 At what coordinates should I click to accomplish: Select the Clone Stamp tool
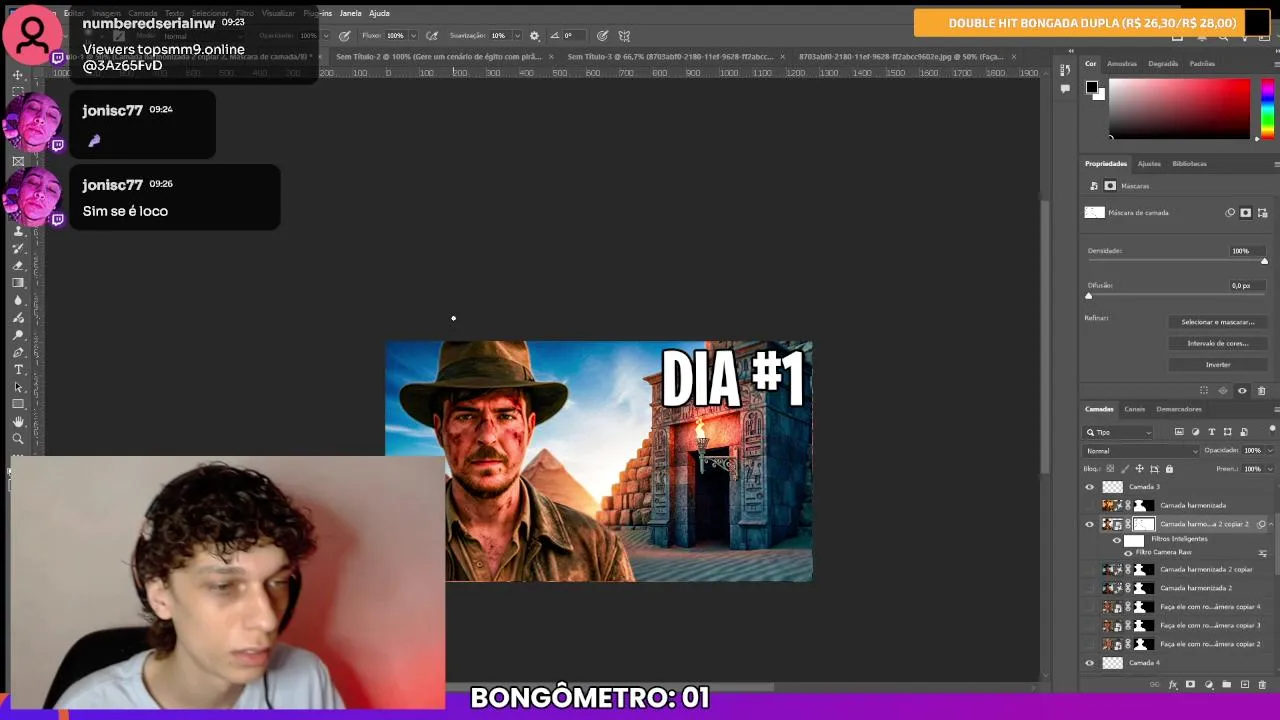coord(18,231)
